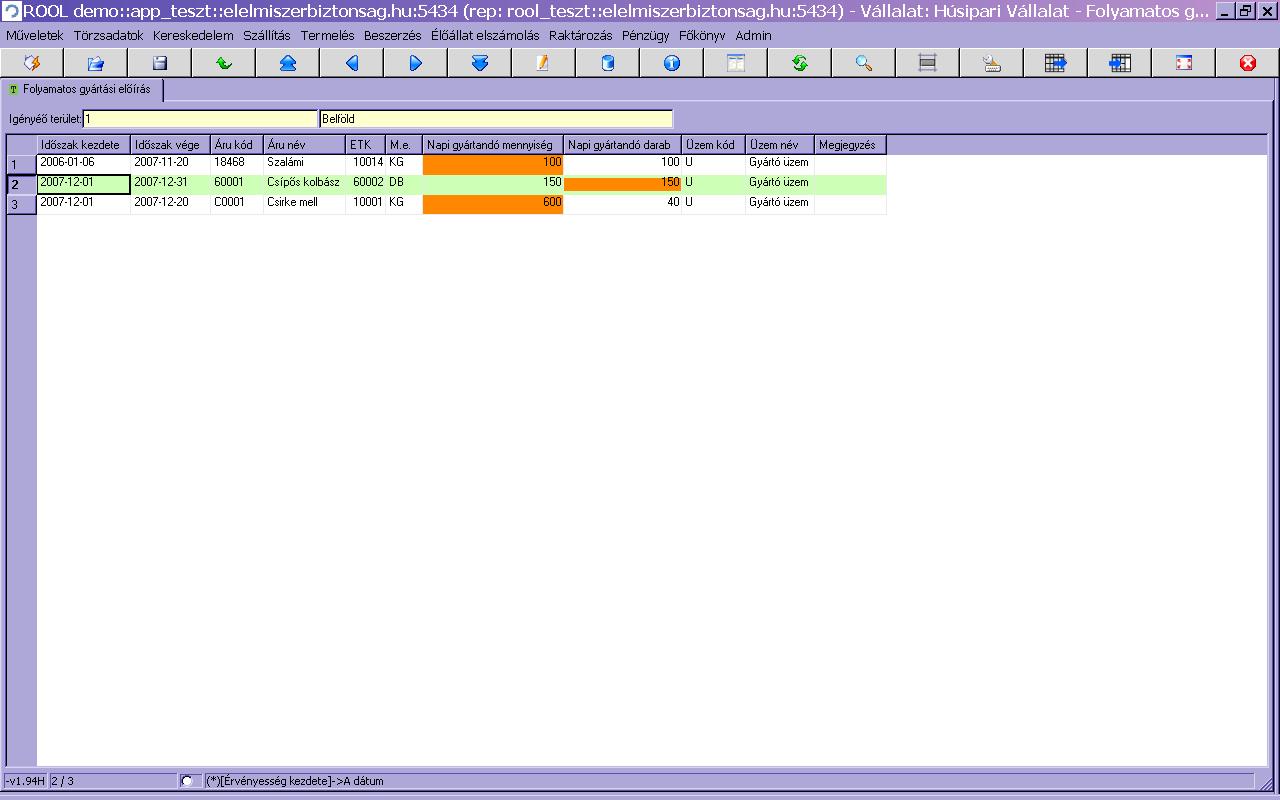The height and width of the screenshot is (800, 1280).
Task: Select row header number 1
Action: pos(21,164)
